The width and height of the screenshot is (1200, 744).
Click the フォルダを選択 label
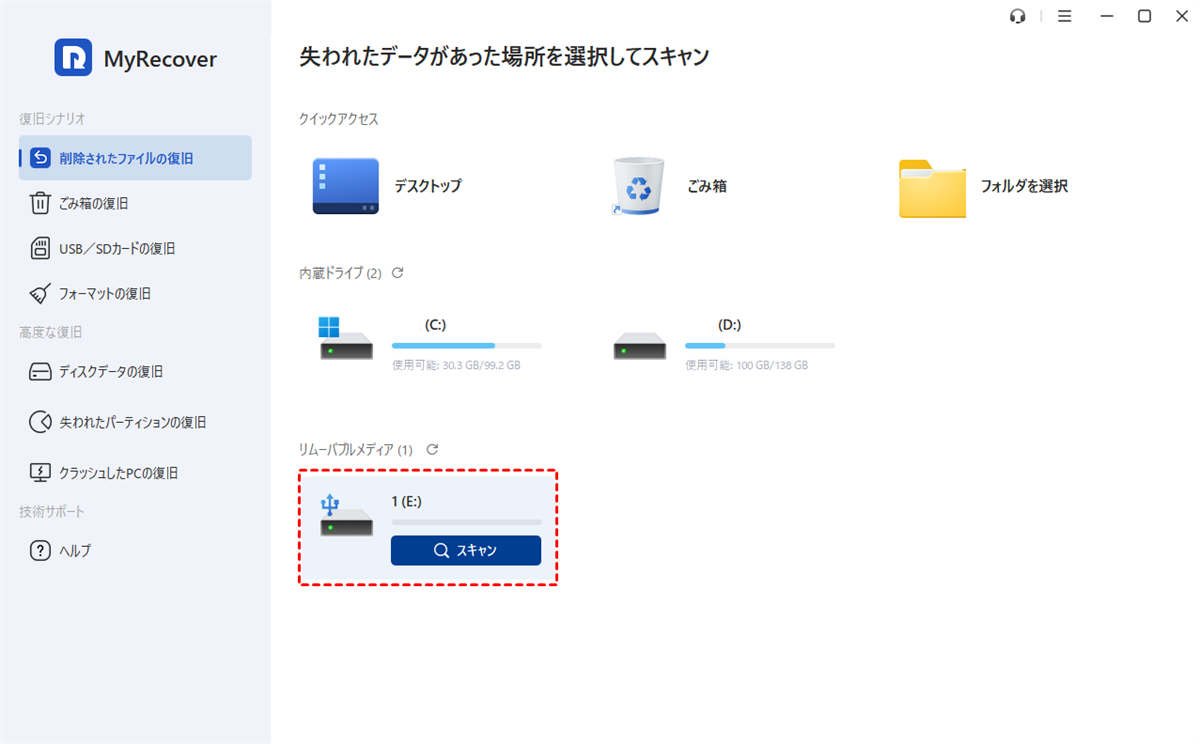click(1024, 186)
